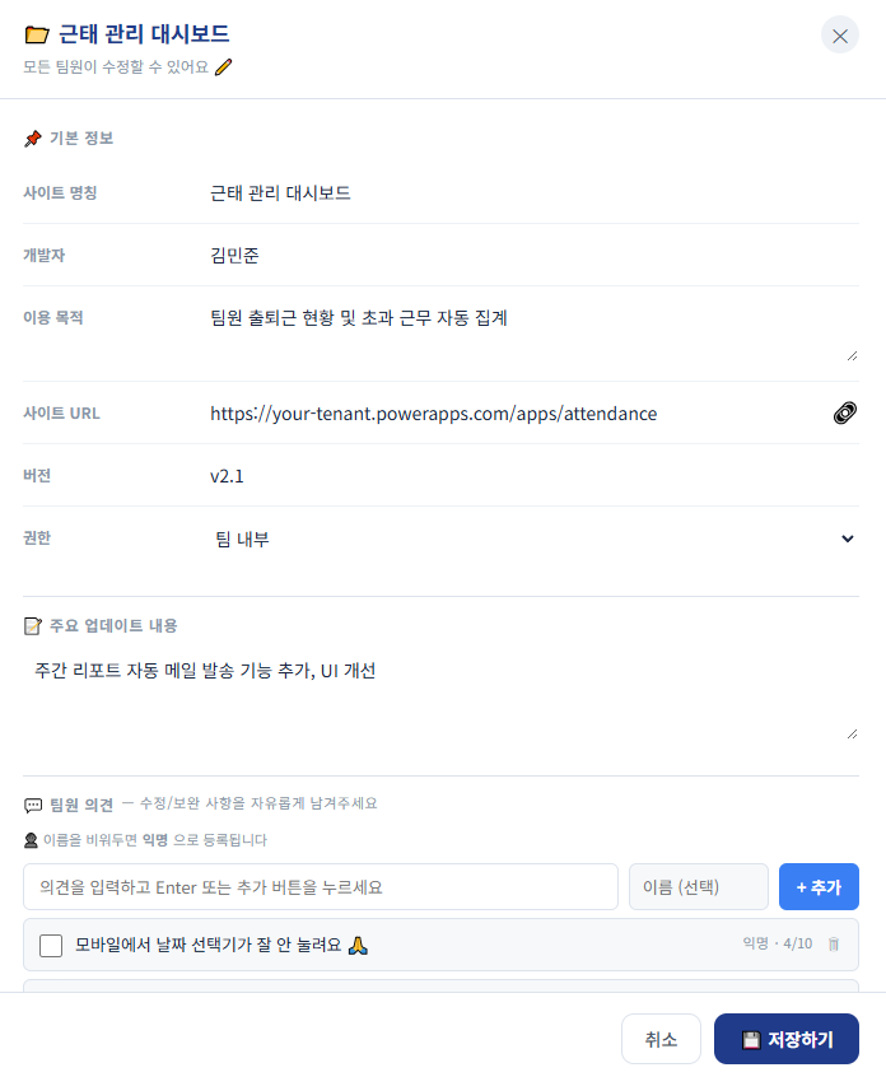886x1077 pixels.
Task: Click the paperclip icon beside the site URL
Action: coord(845,412)
